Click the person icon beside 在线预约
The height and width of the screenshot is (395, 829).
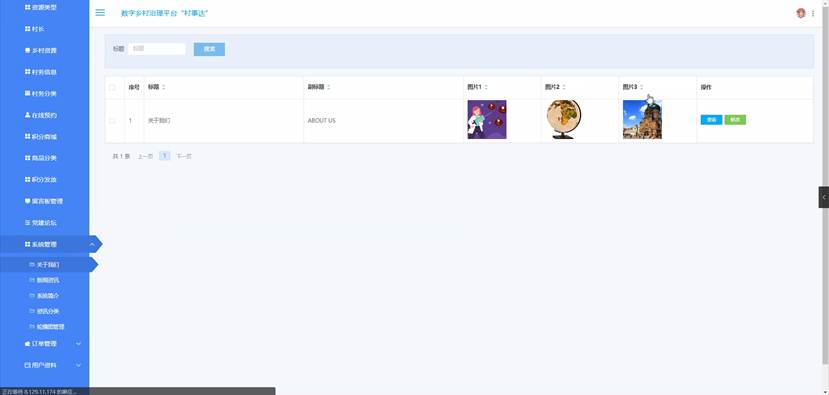(x=27, y=115)
